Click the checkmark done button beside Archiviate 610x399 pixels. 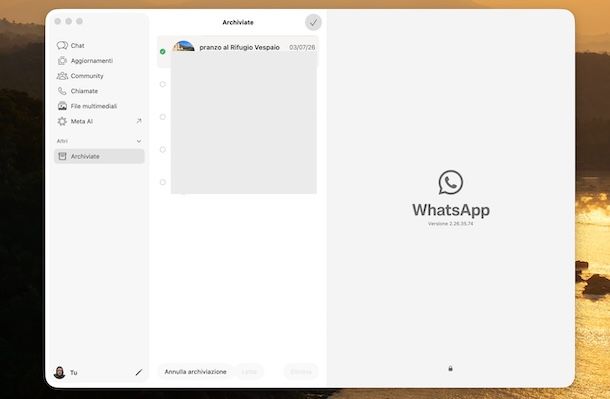(x=313, y=23)
